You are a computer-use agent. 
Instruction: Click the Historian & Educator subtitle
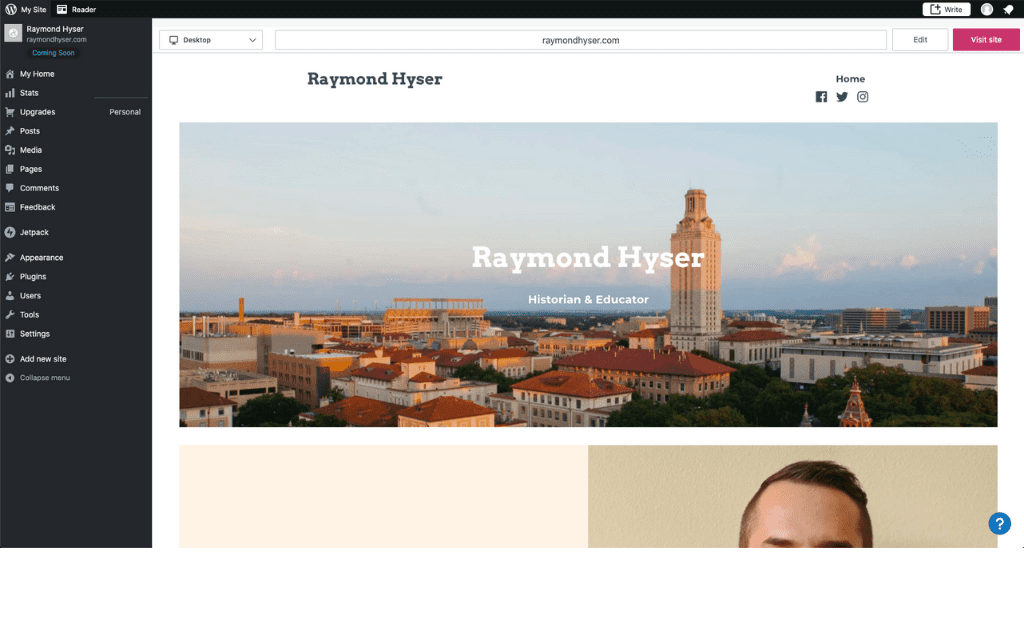click(x=588, y=299)
